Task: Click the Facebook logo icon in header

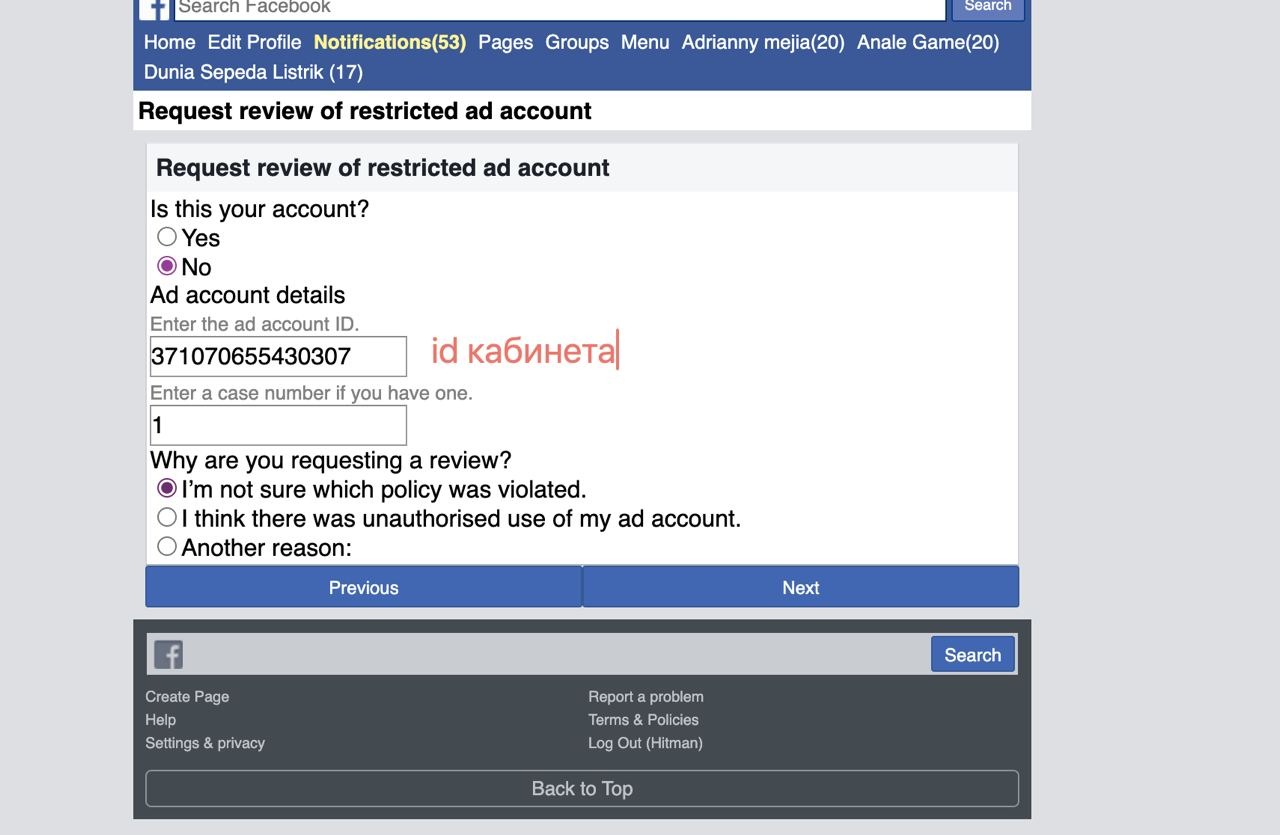Action: click(x=154, y=8)
